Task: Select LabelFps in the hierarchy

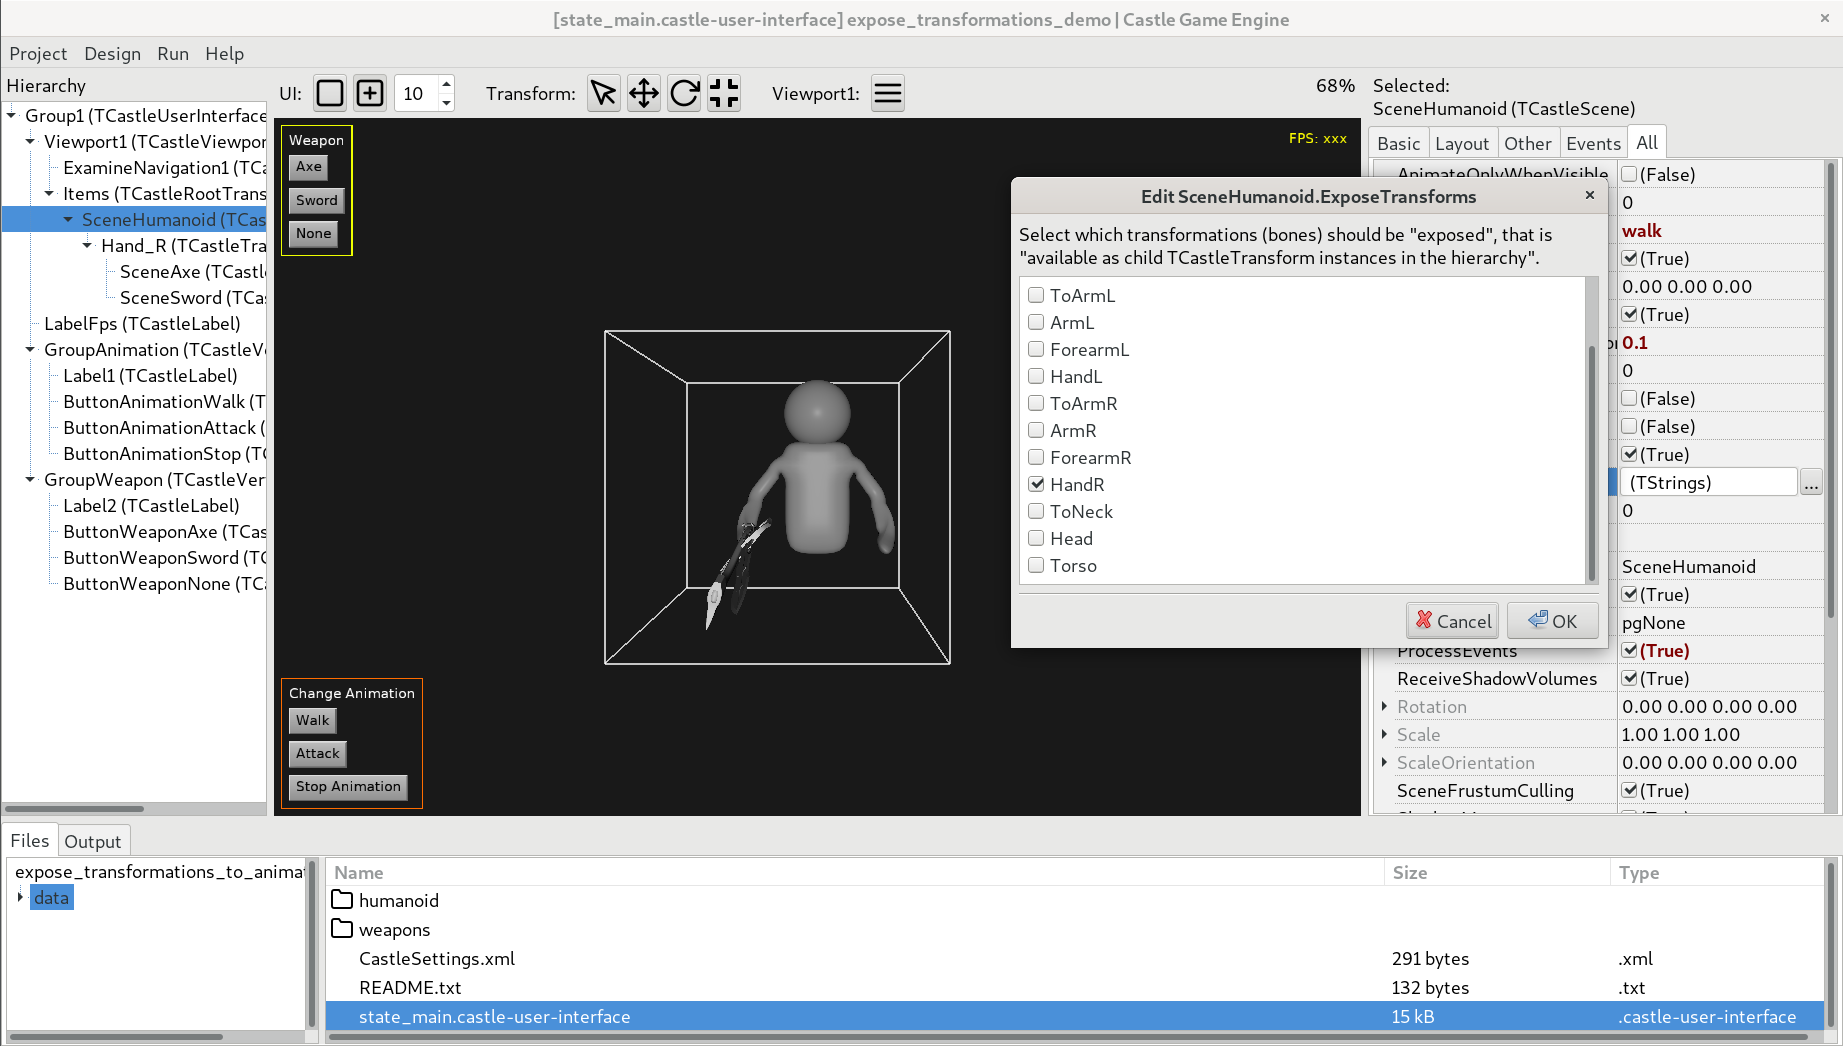Action: tap(142, 323)
